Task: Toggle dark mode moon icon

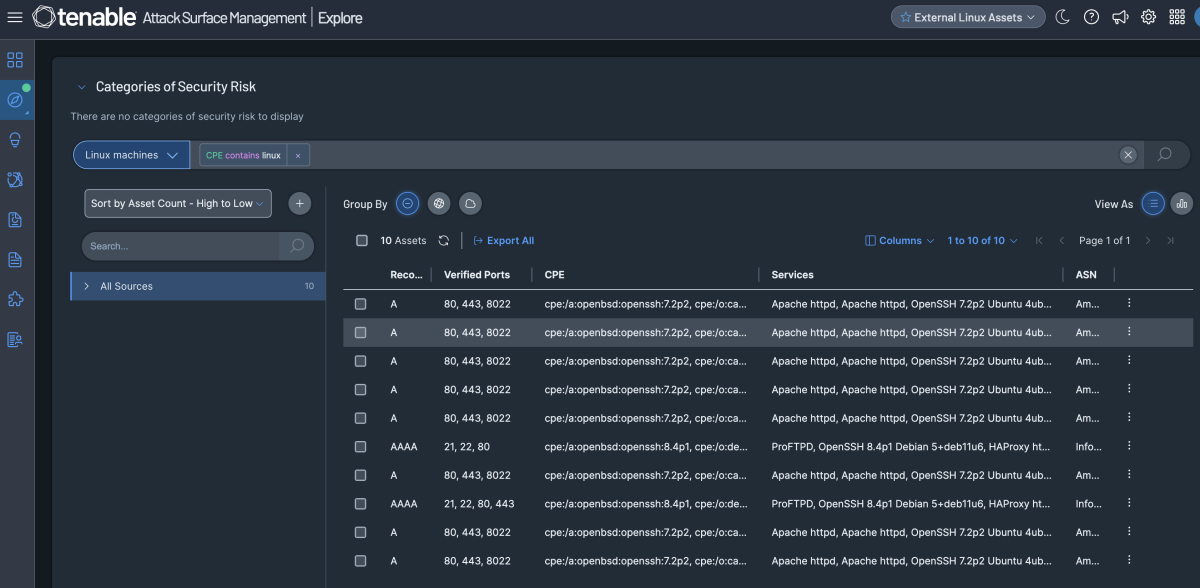Action: pyautogui.click(x=1063, y=17)
